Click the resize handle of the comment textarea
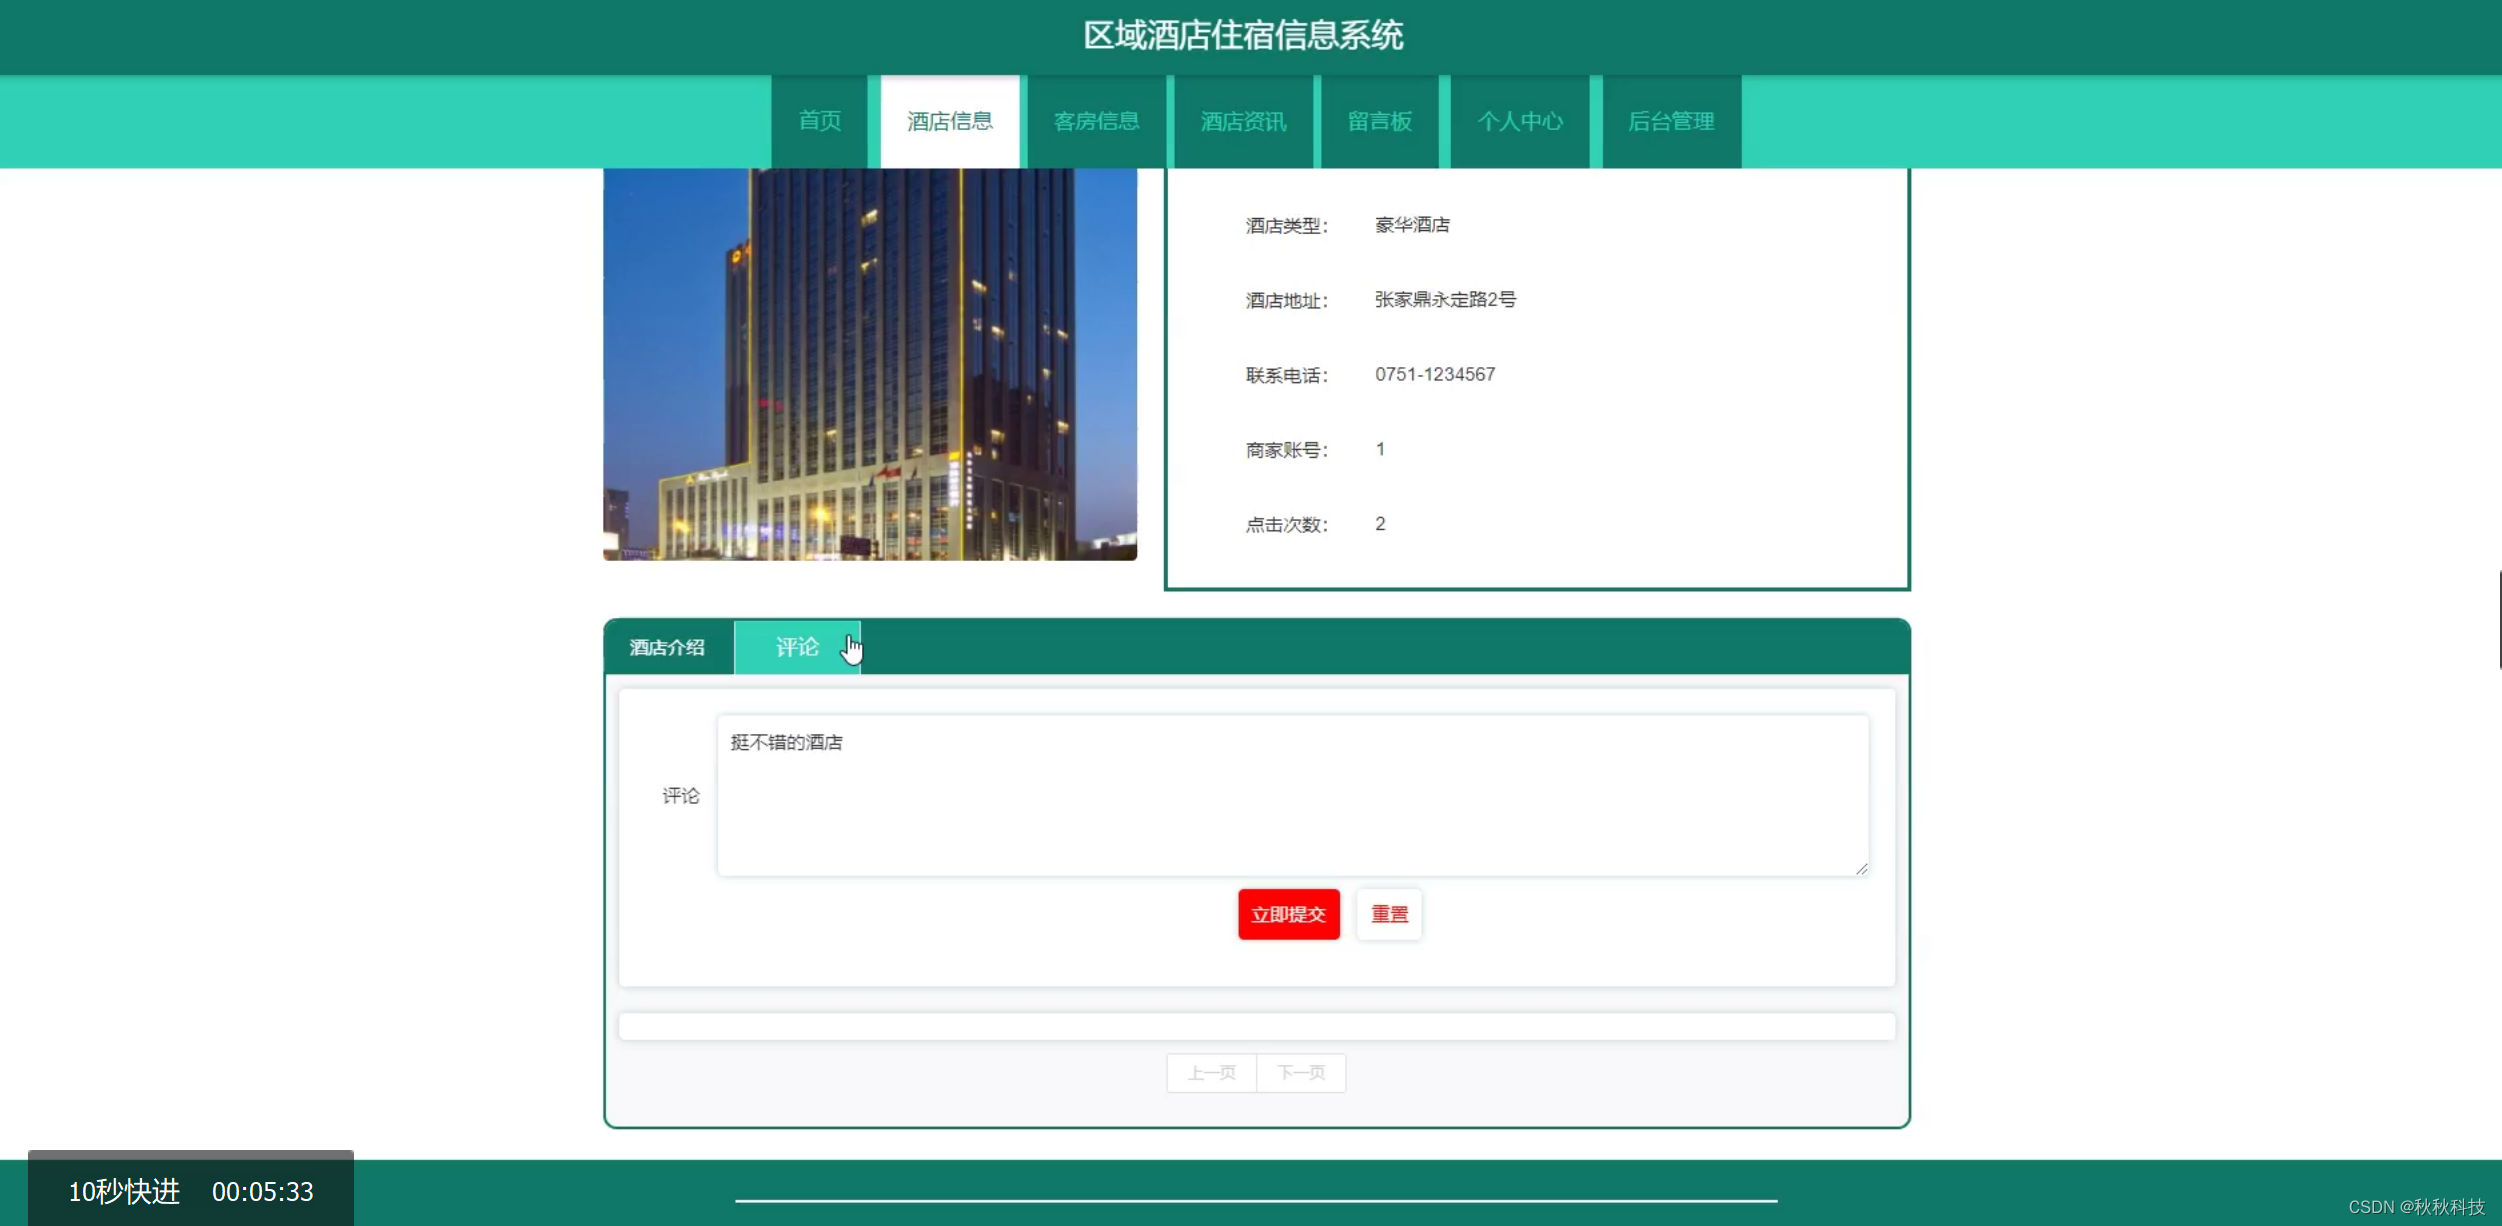The width and height of the screenshot is (2502, 1226). point(1861,869)
